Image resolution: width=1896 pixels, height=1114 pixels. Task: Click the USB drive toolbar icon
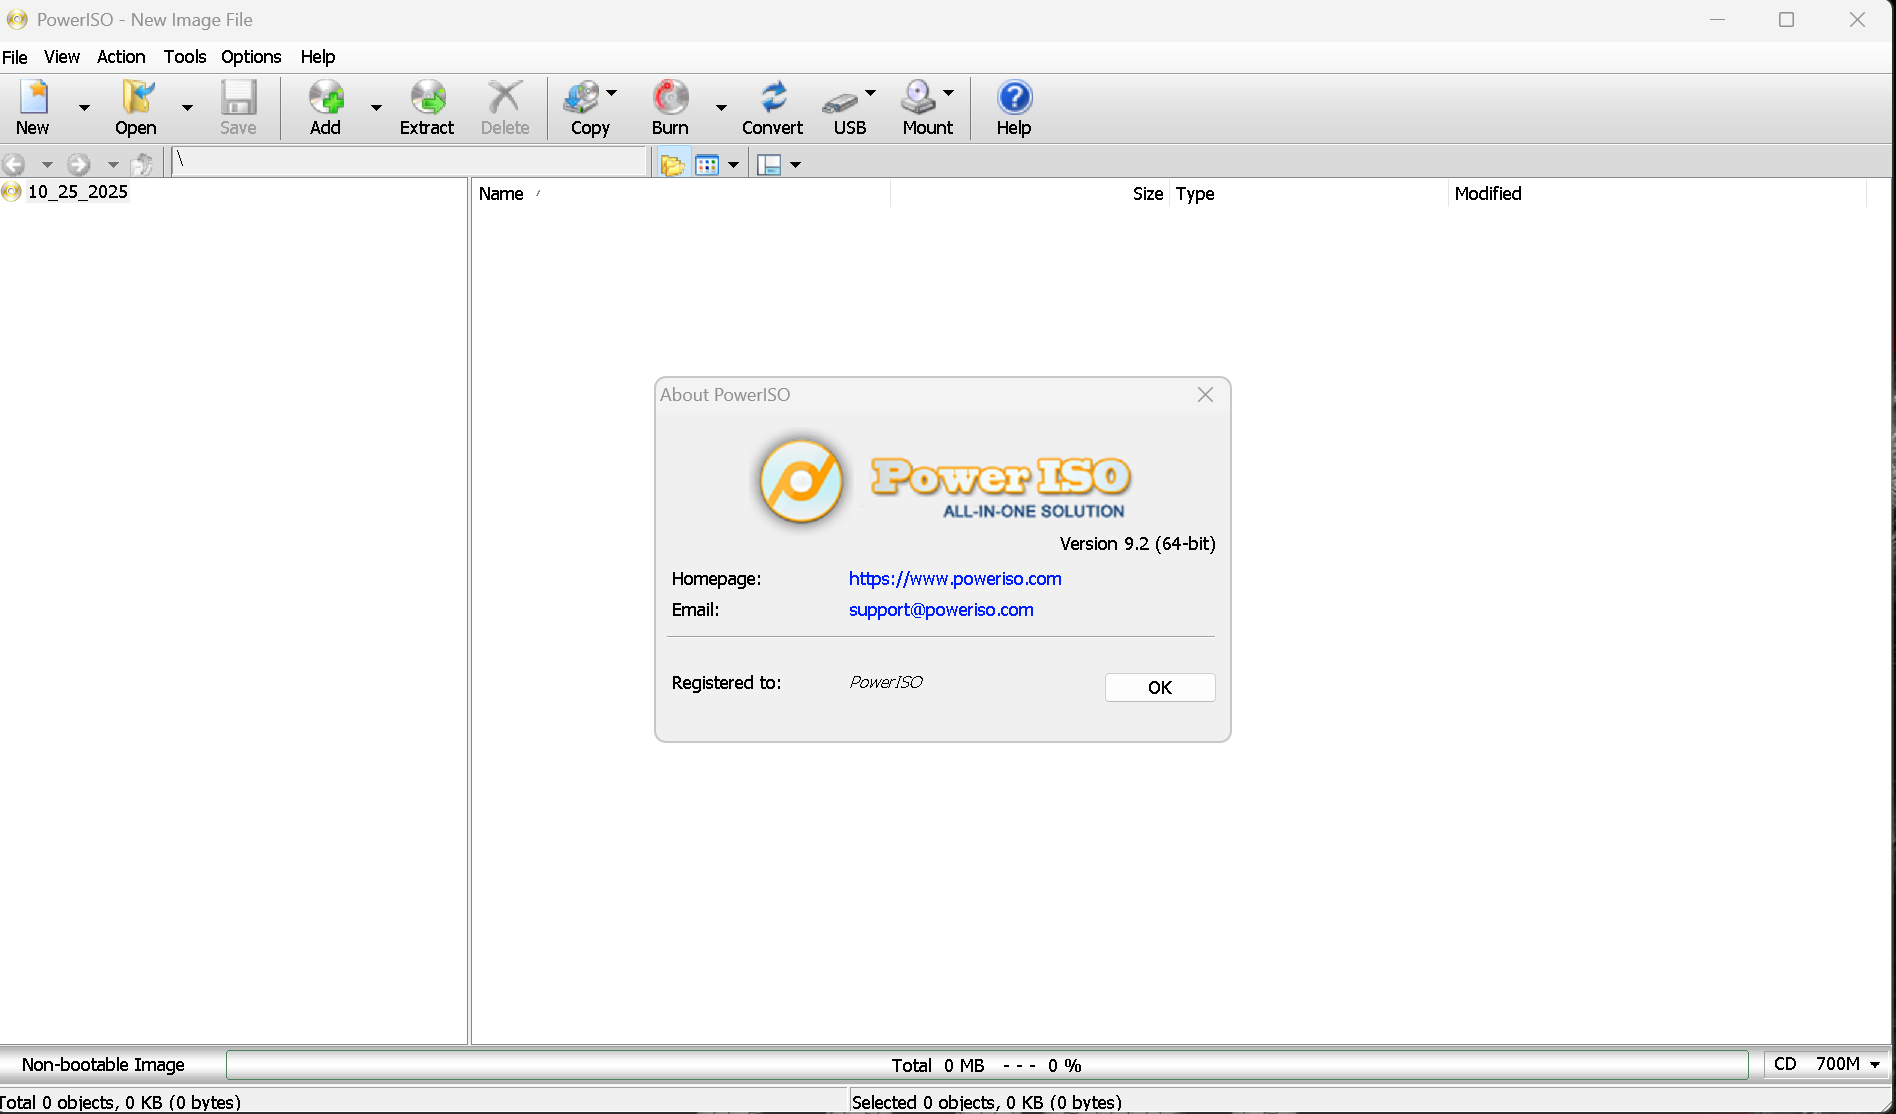tap(841, 99)
